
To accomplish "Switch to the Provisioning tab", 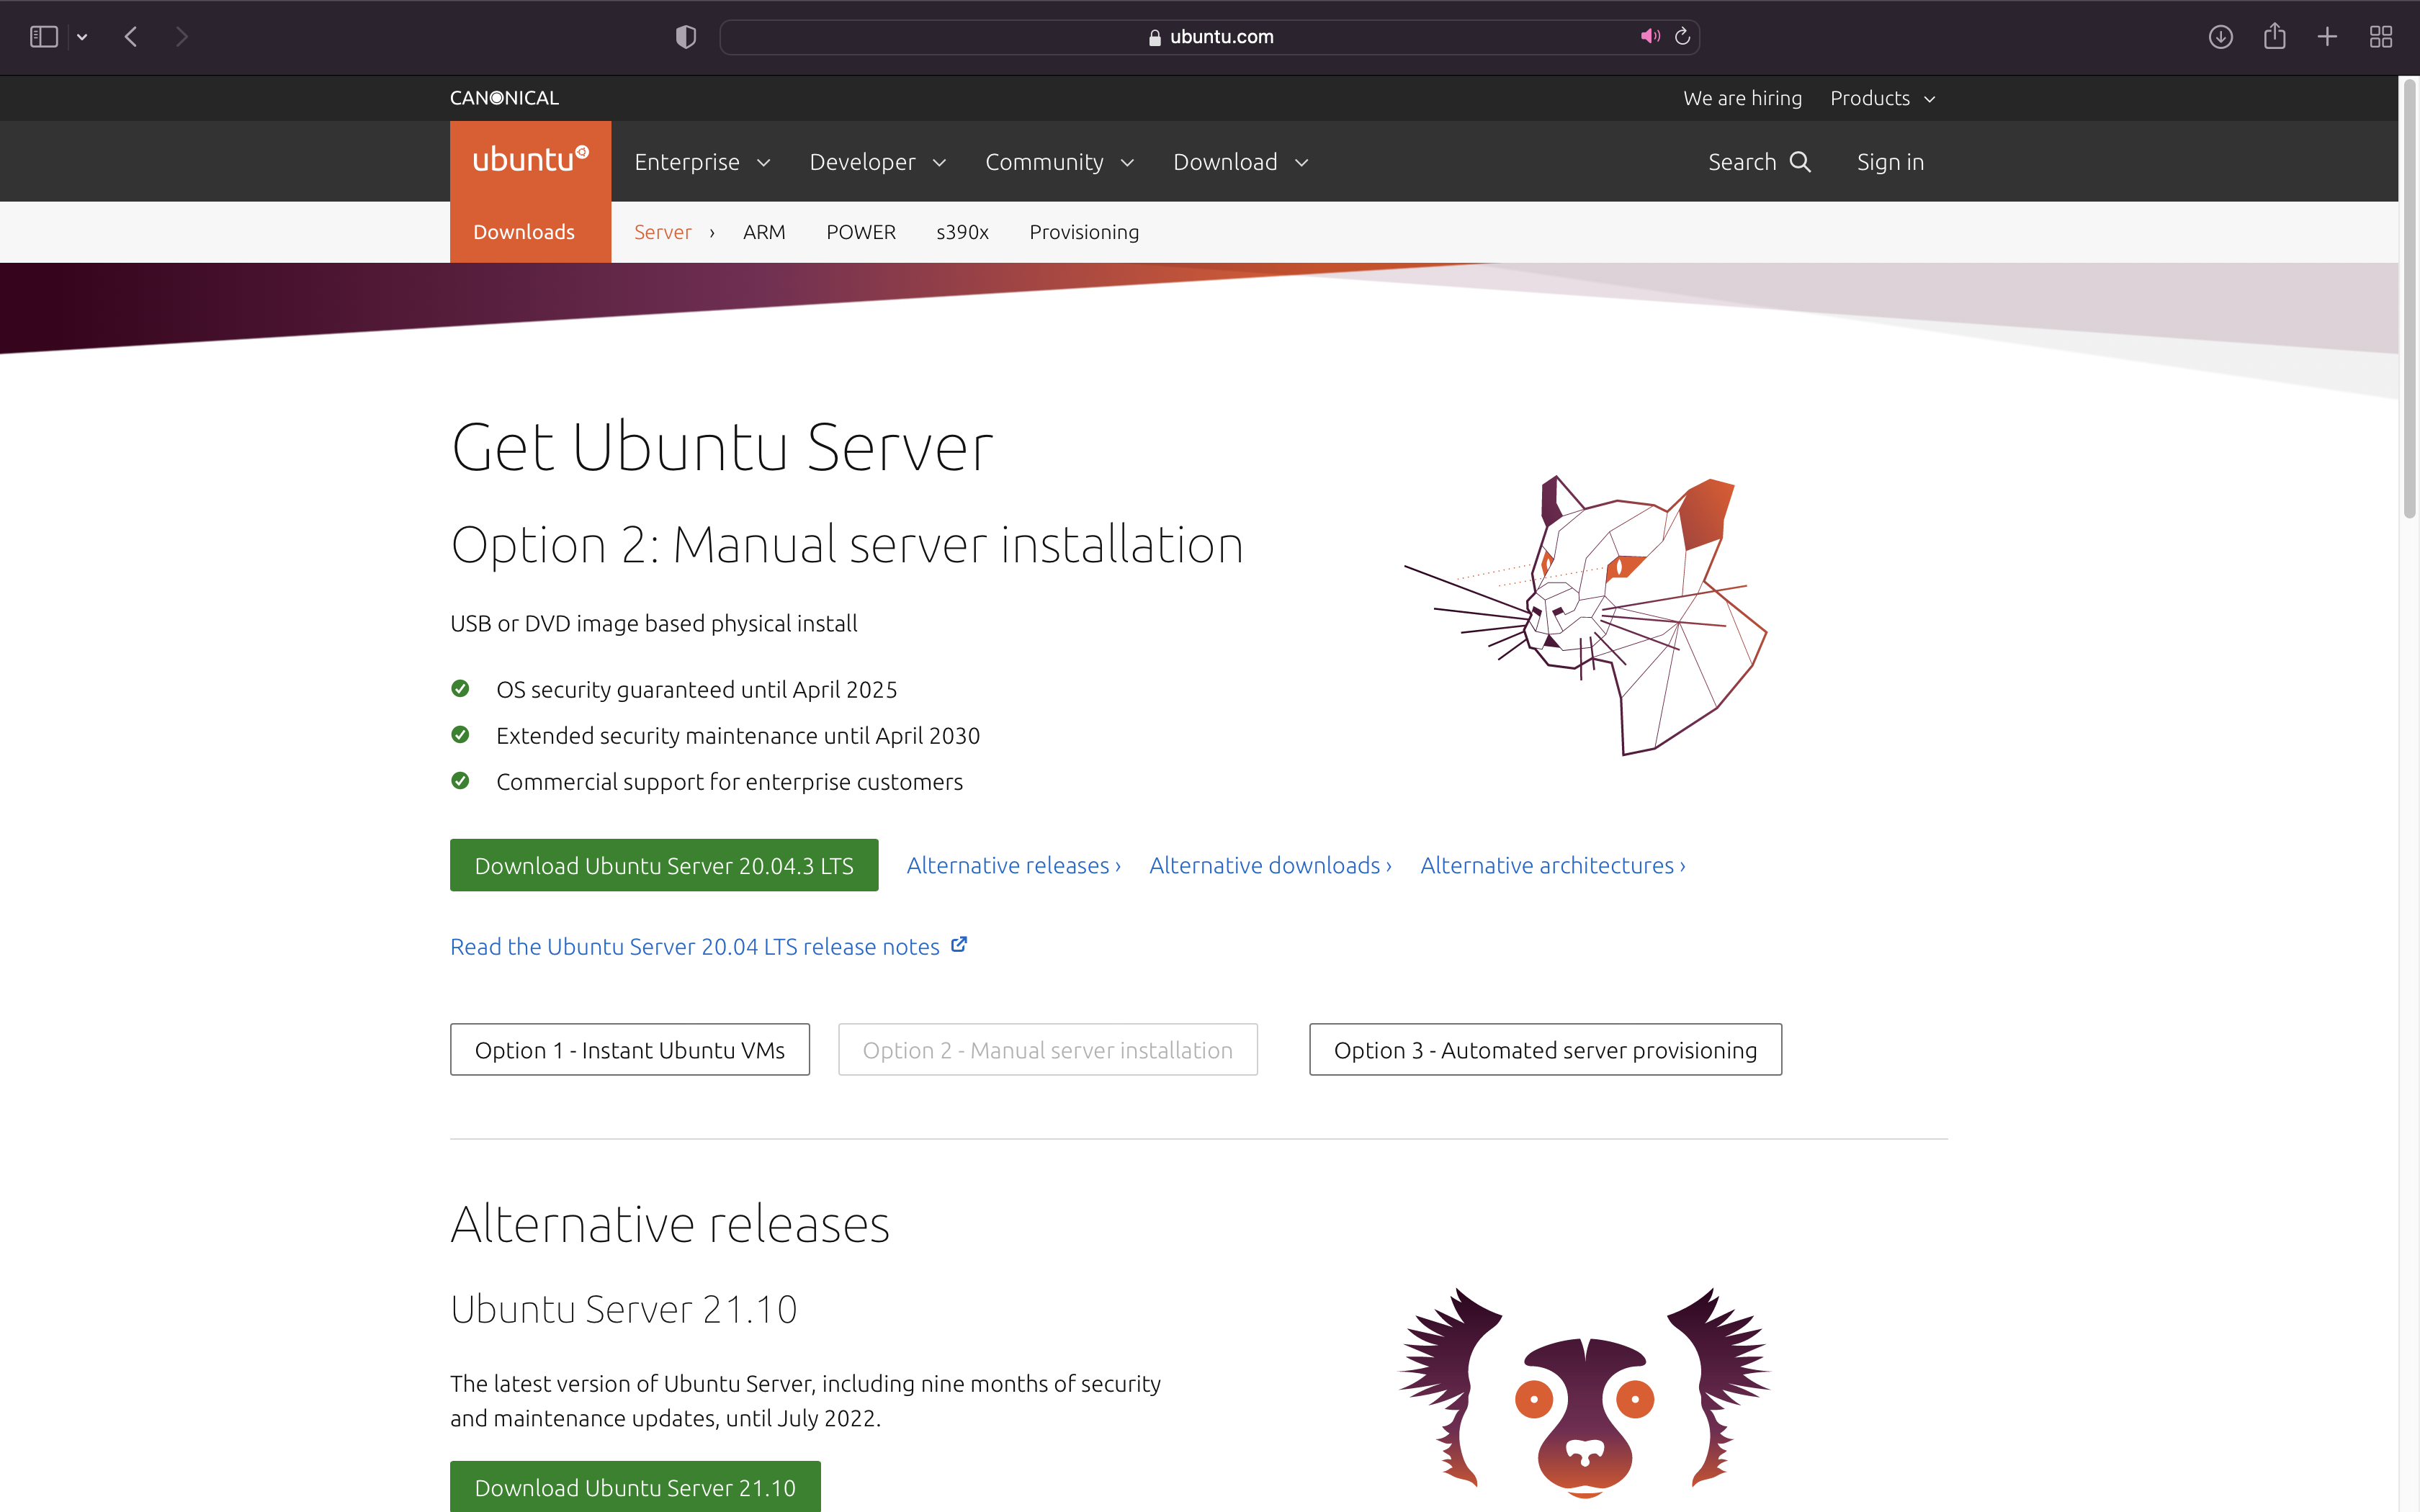I will [x=1084, y=232].
